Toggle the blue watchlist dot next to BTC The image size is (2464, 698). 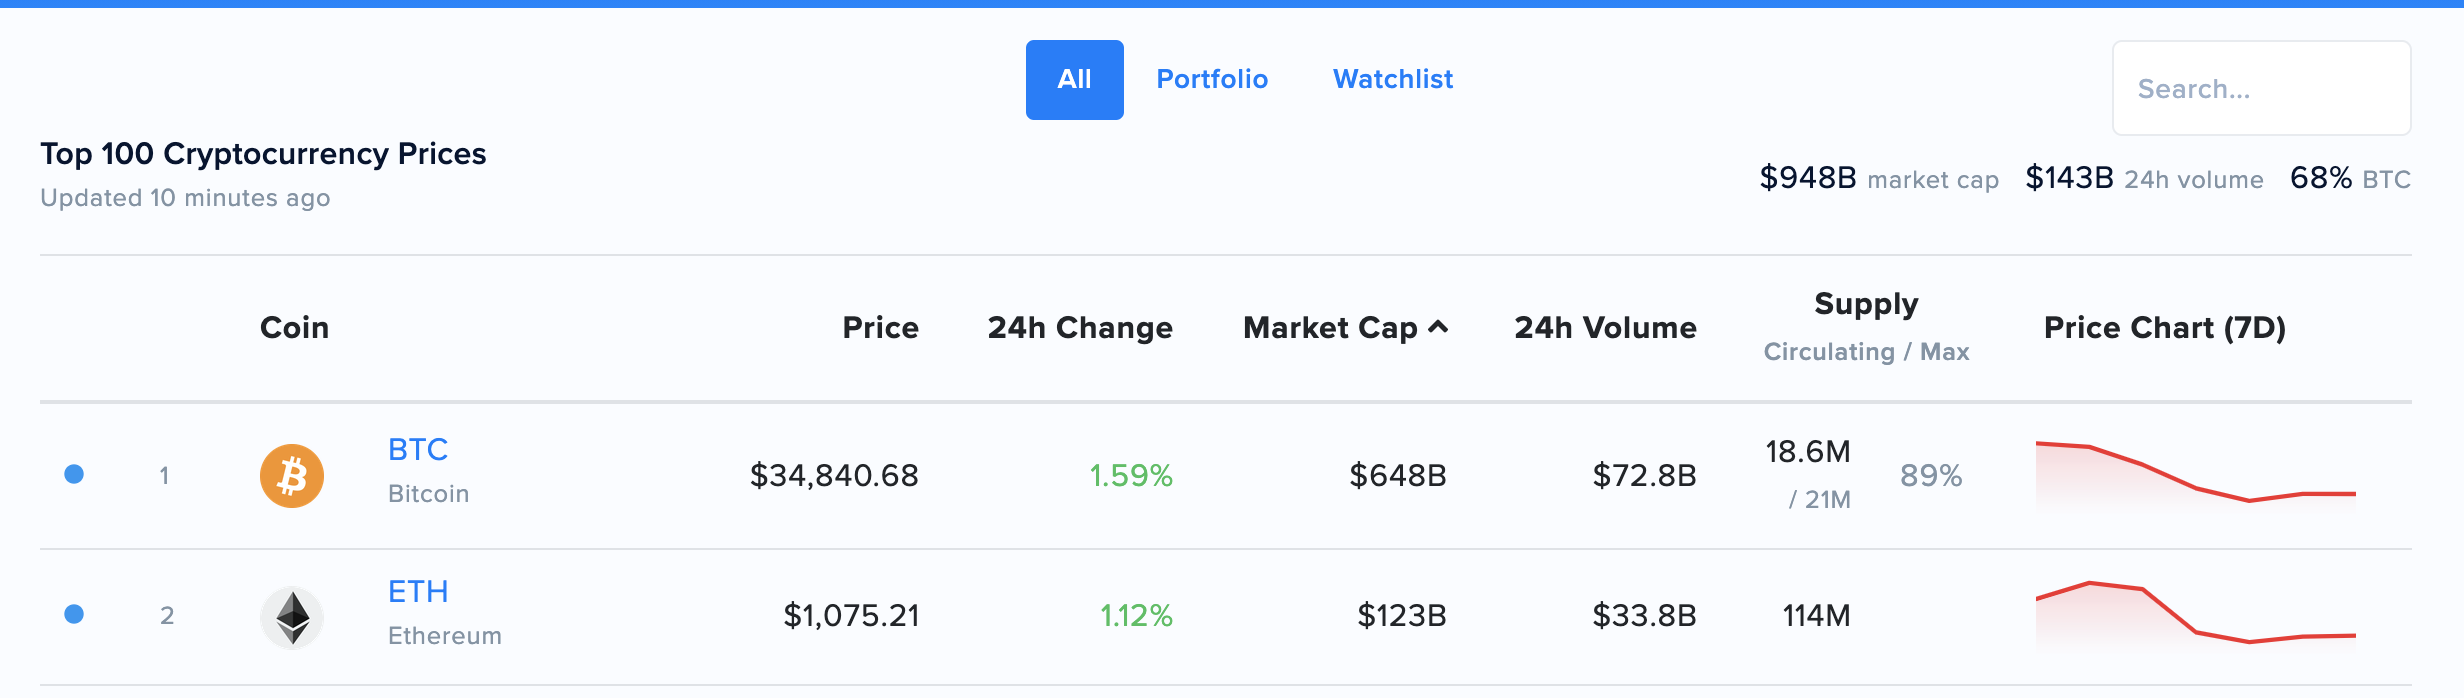(x=73, y=476)
